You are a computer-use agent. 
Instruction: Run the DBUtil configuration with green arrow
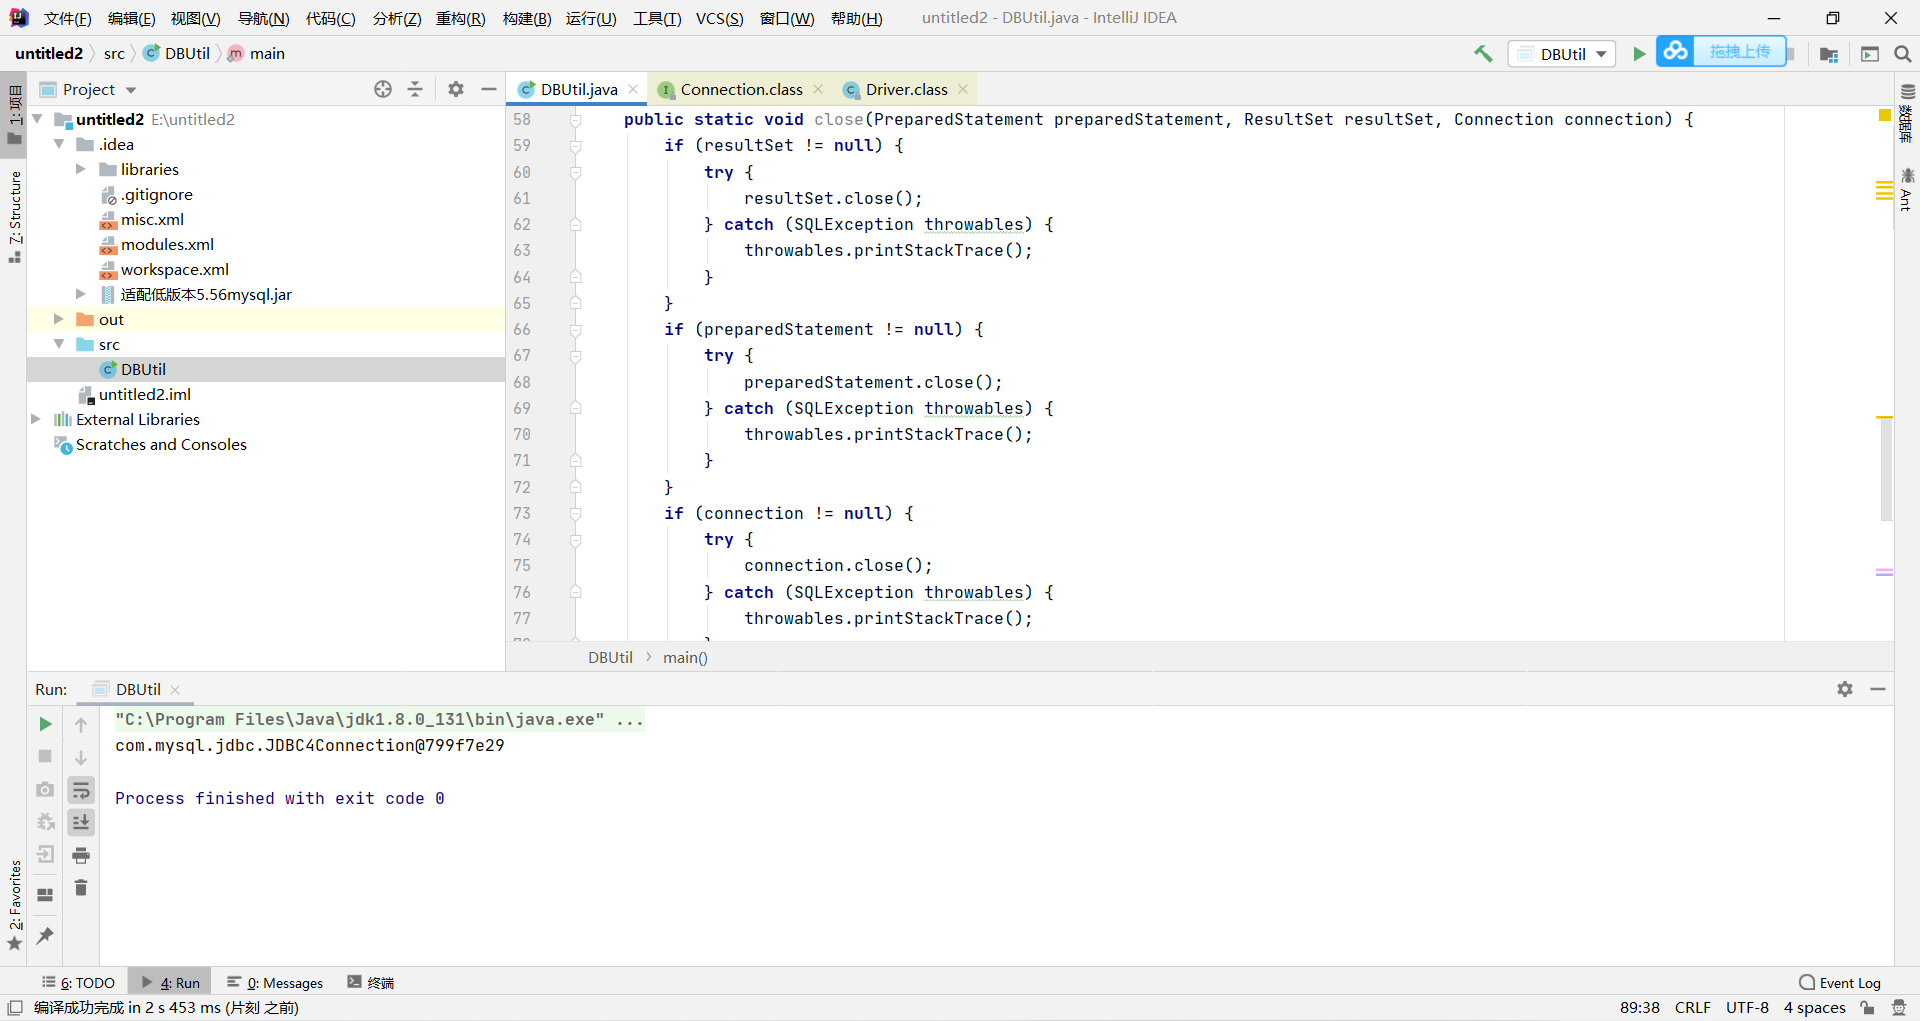click(1639, 53)
